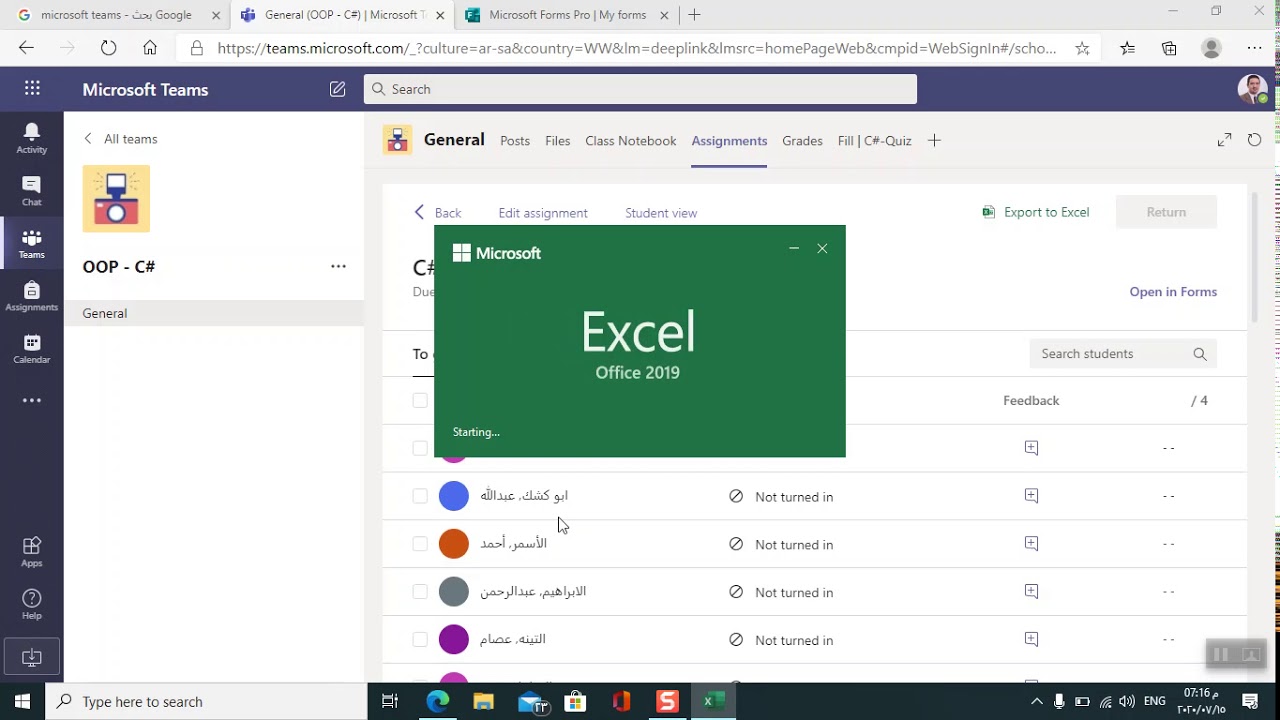The height and width of the screenshot is (720, 1280).
Task: Open the Windows Start menu
Action: pyautogui.click(x=22, y=701)
